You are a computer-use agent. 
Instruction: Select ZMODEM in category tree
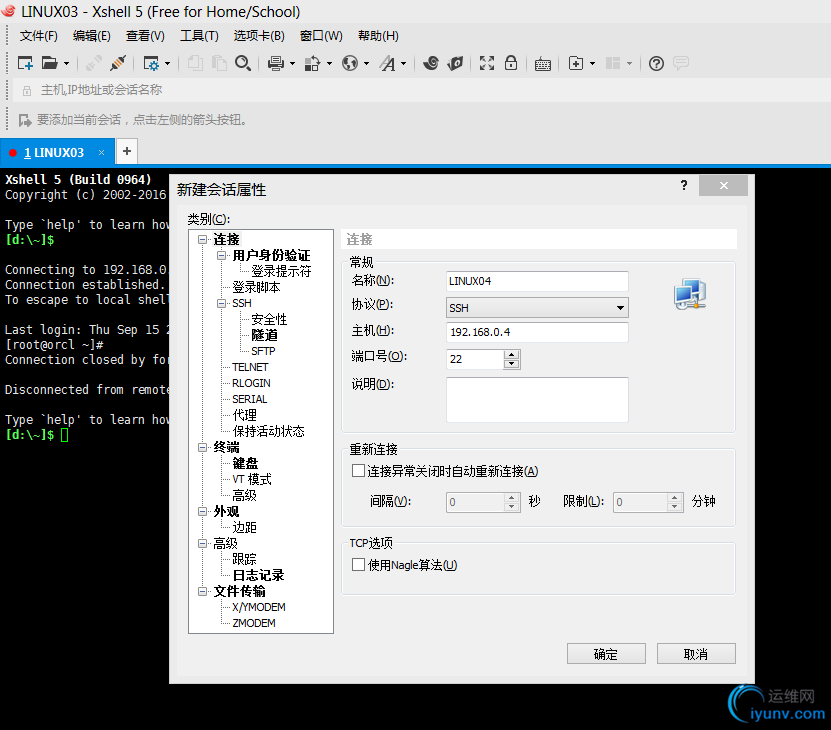tap(254, 623)
